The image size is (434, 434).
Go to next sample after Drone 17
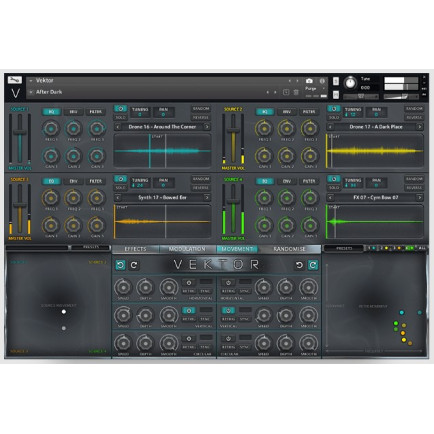[x=420, y=127]
